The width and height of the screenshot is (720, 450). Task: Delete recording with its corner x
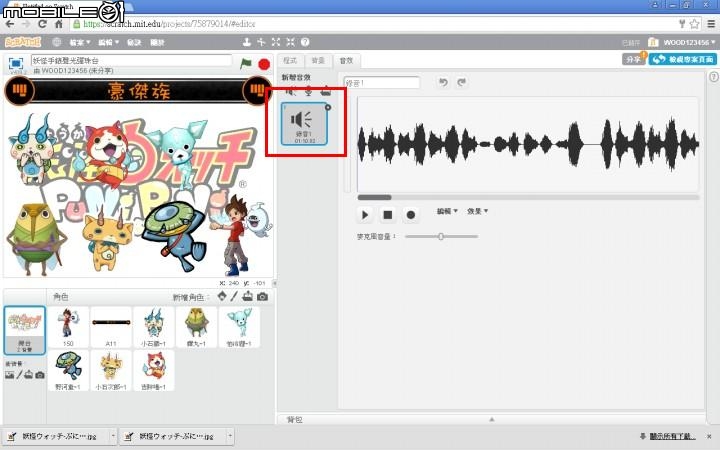point(327,107)
